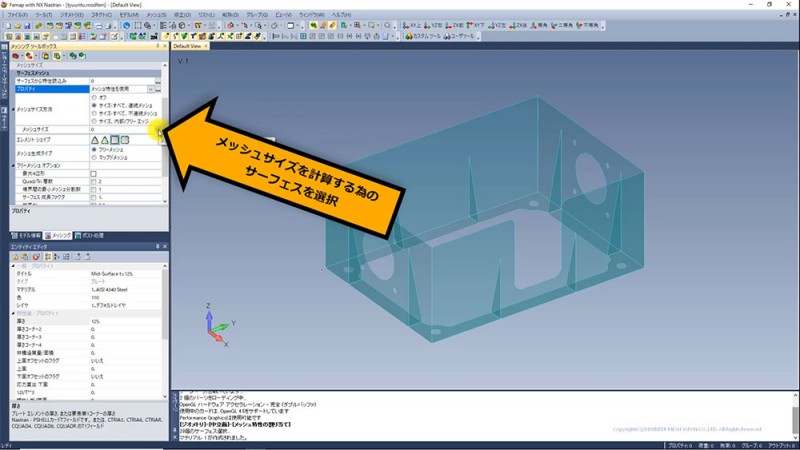Select Size Interior/Free Edge radio option
This screenshot has width=800, height=450.
tap(94, 121)
